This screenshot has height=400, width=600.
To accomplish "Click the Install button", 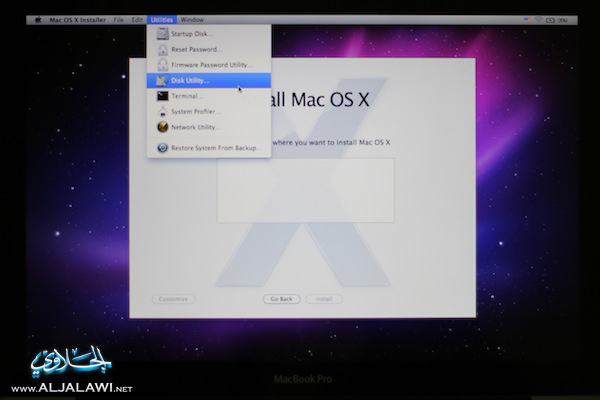I will point(324,299).
